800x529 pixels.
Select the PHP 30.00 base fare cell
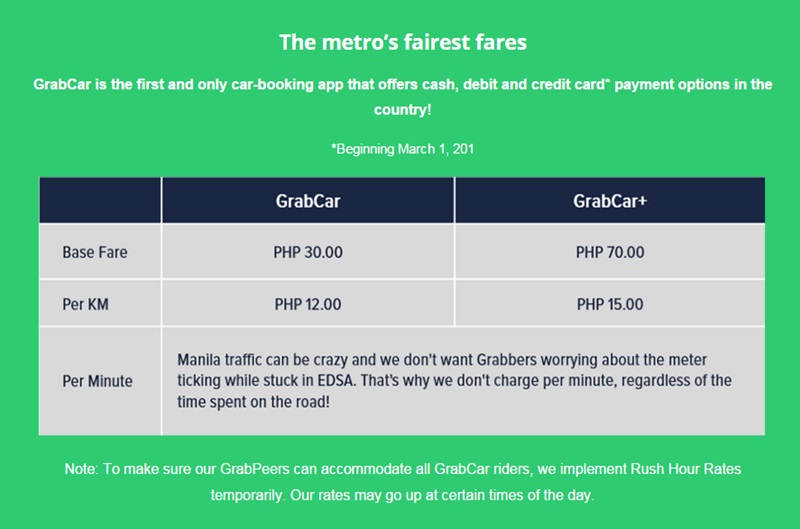[308, 252]
